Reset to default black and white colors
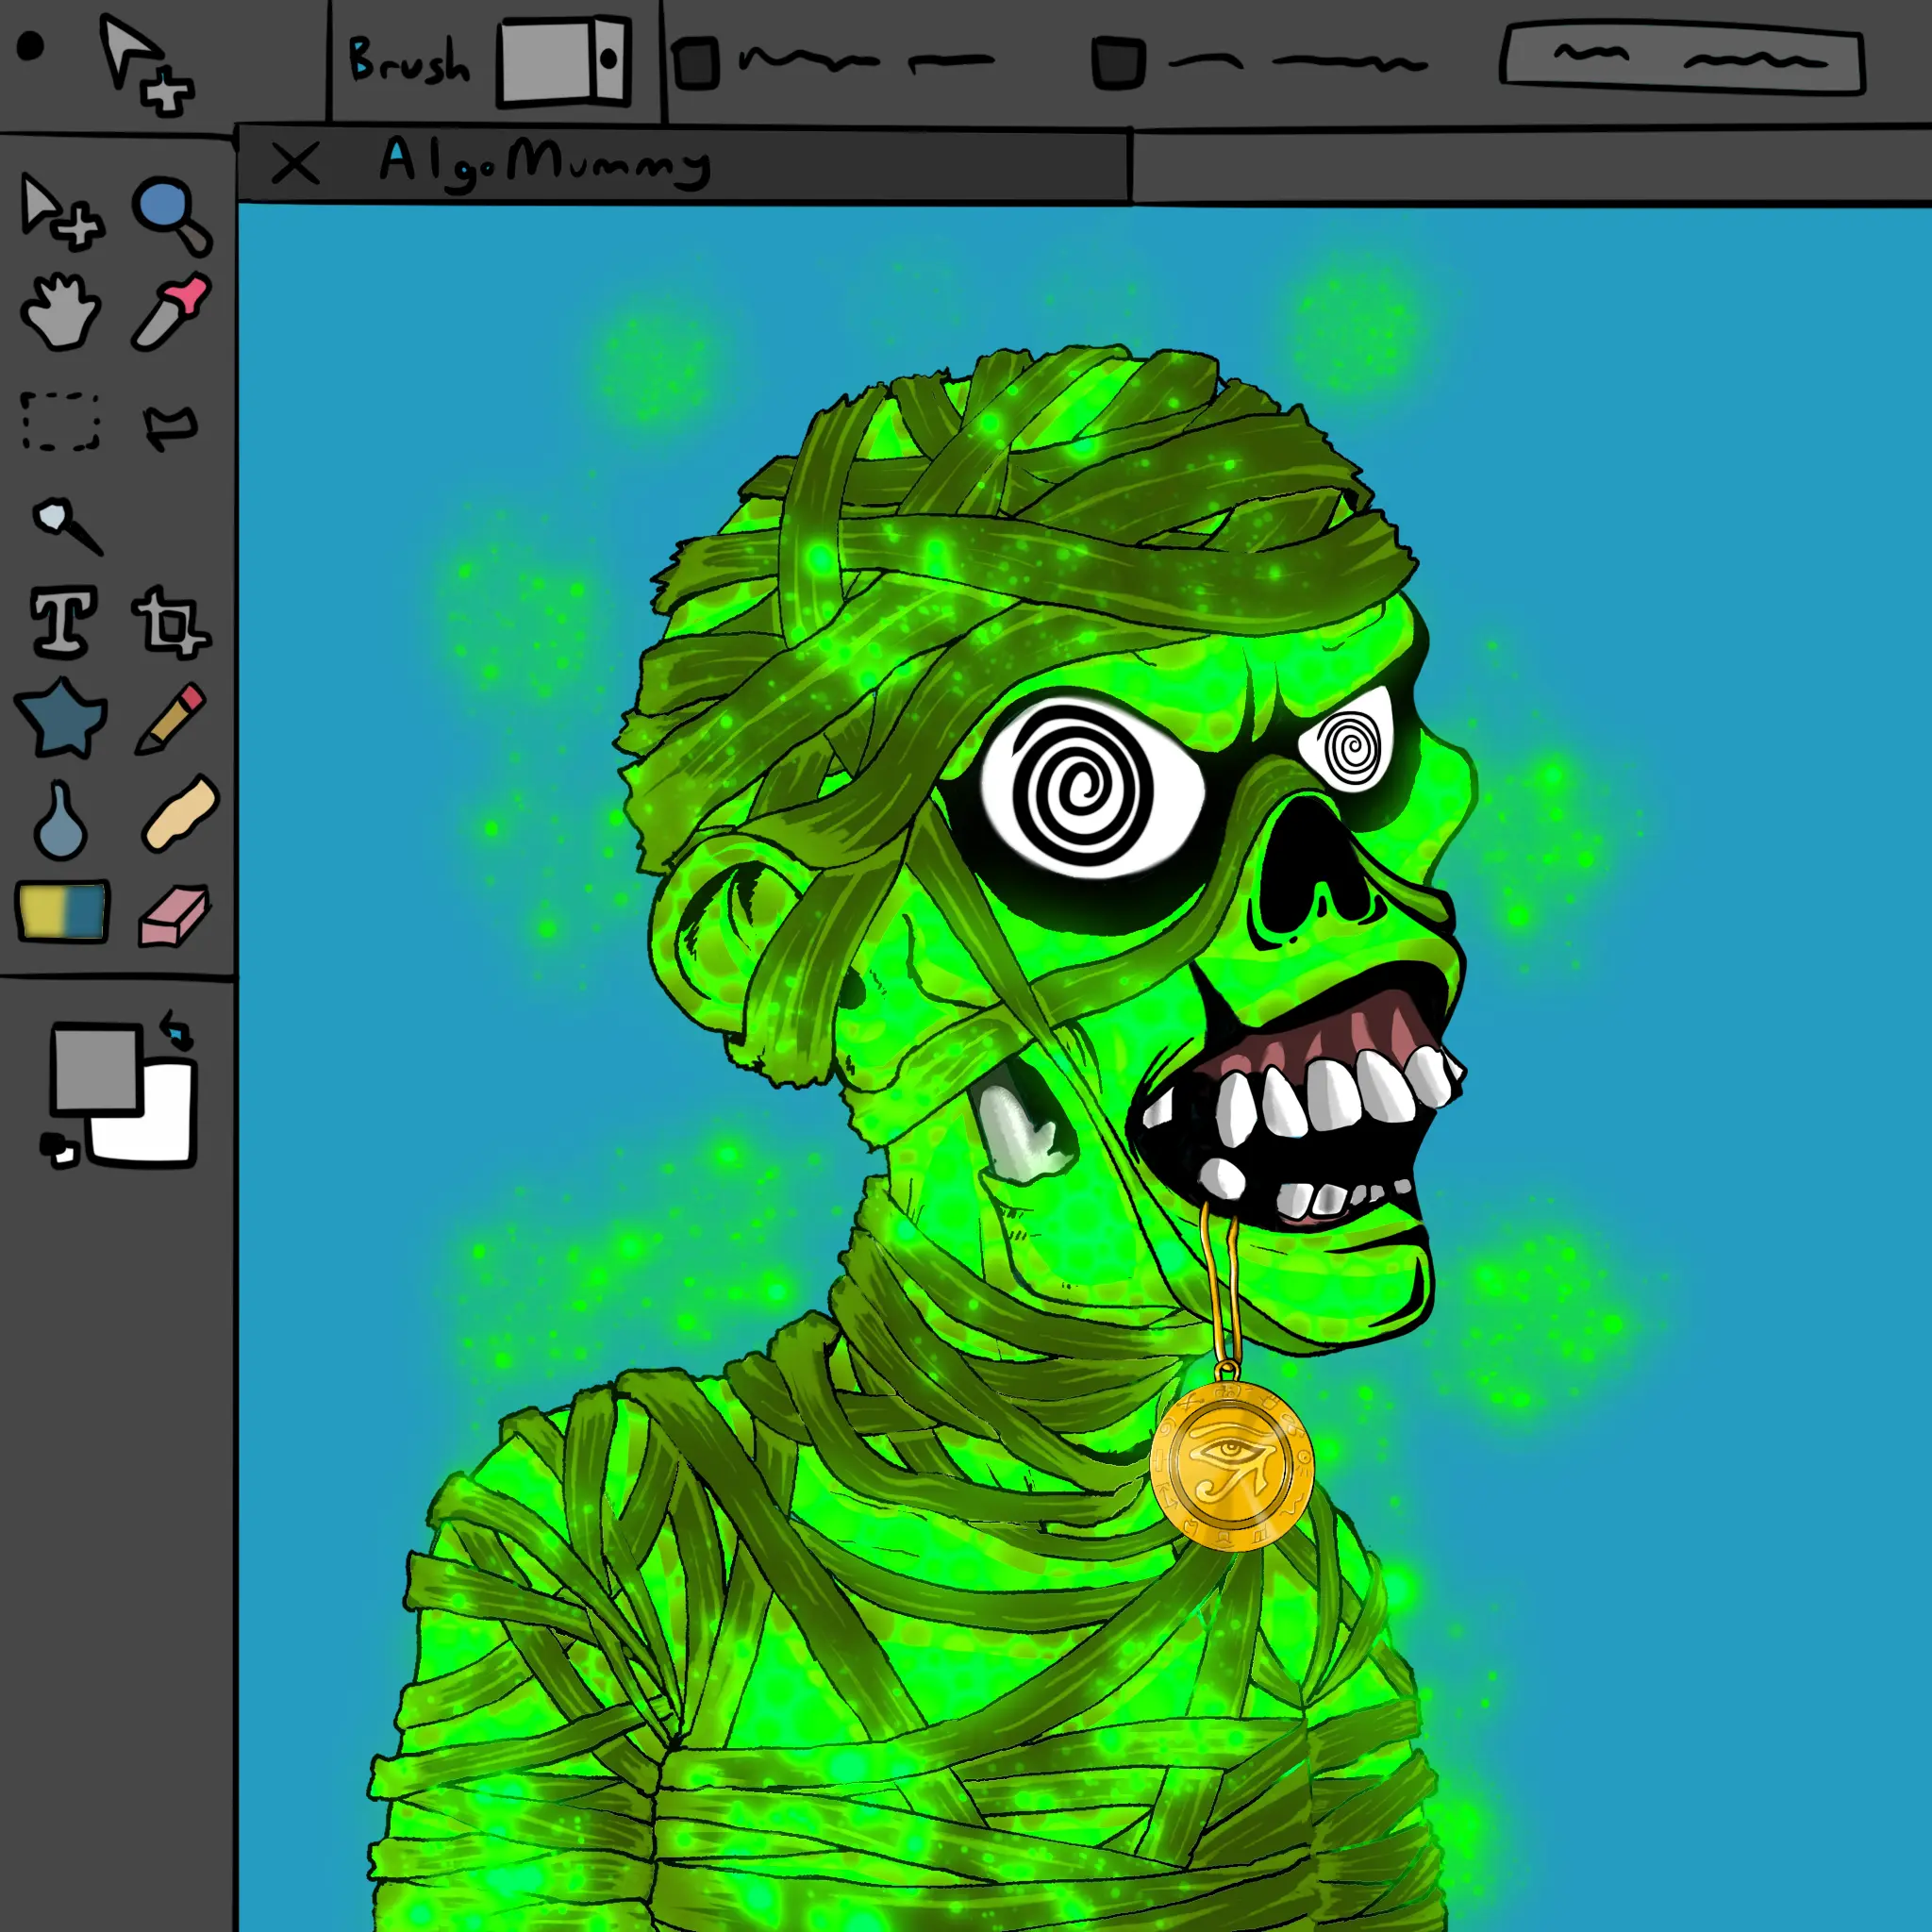The image size is (1932, 1932). click(58, 1150)
